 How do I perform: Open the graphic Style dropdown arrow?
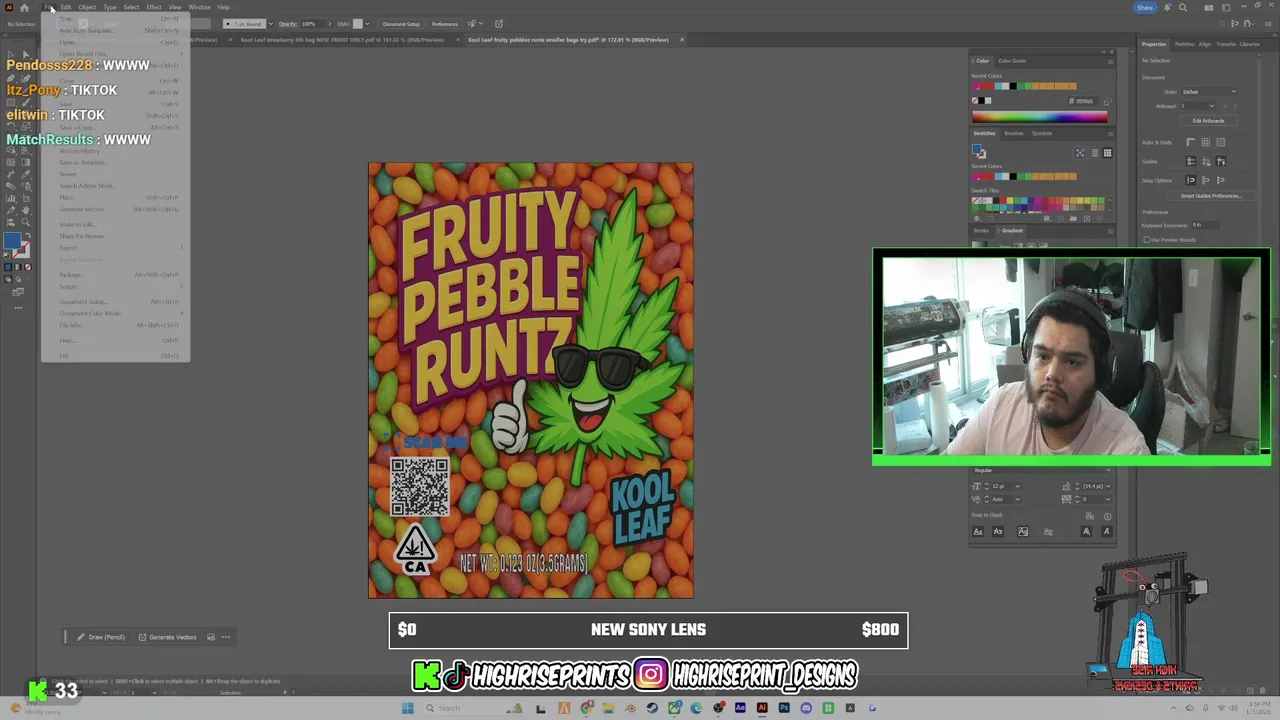click(x=368, y=23)
